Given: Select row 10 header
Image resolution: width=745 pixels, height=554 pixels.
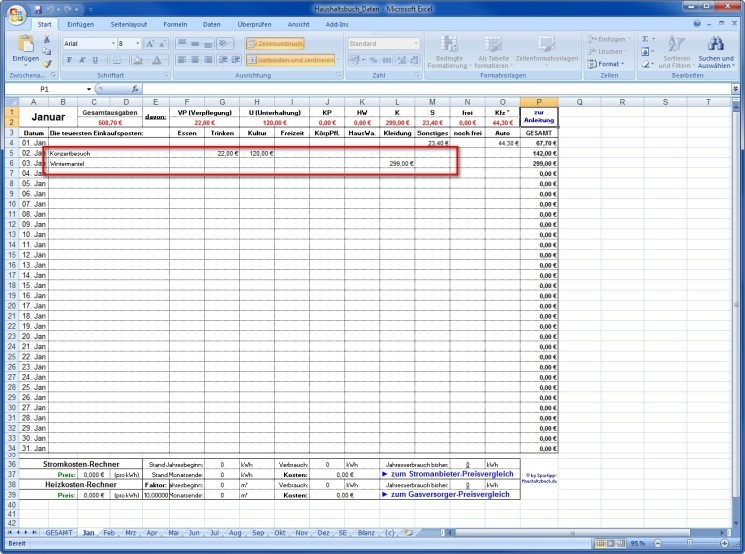Looking at the screenshot, I should click(x=12, y=204).
